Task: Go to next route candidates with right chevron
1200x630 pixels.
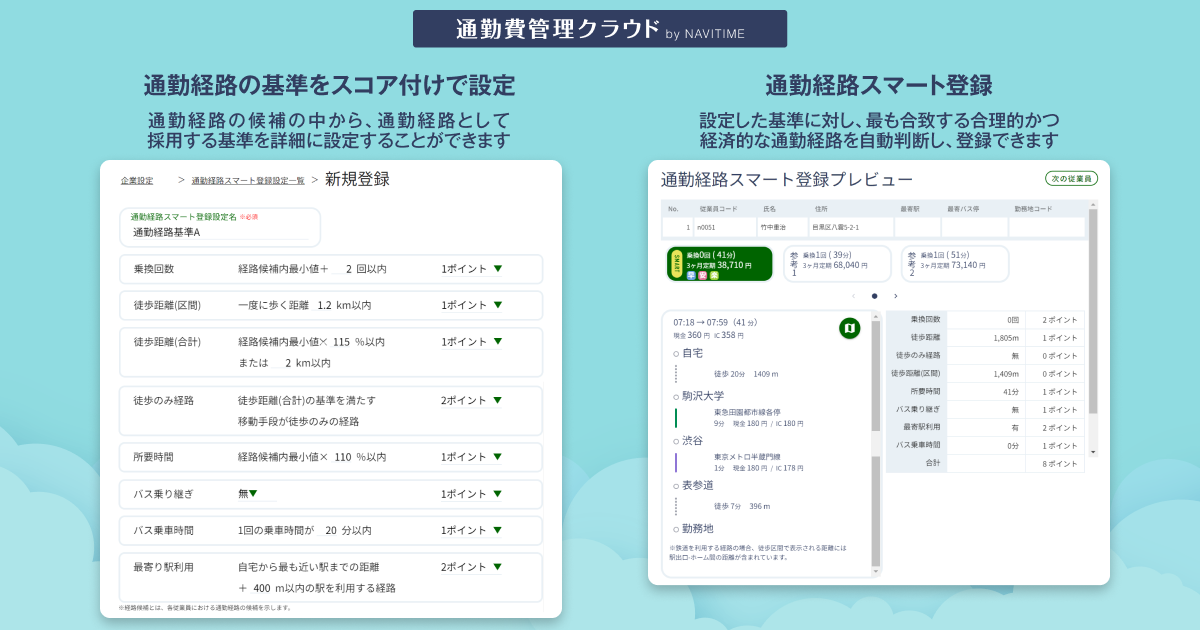Action: tap(895, 296)
